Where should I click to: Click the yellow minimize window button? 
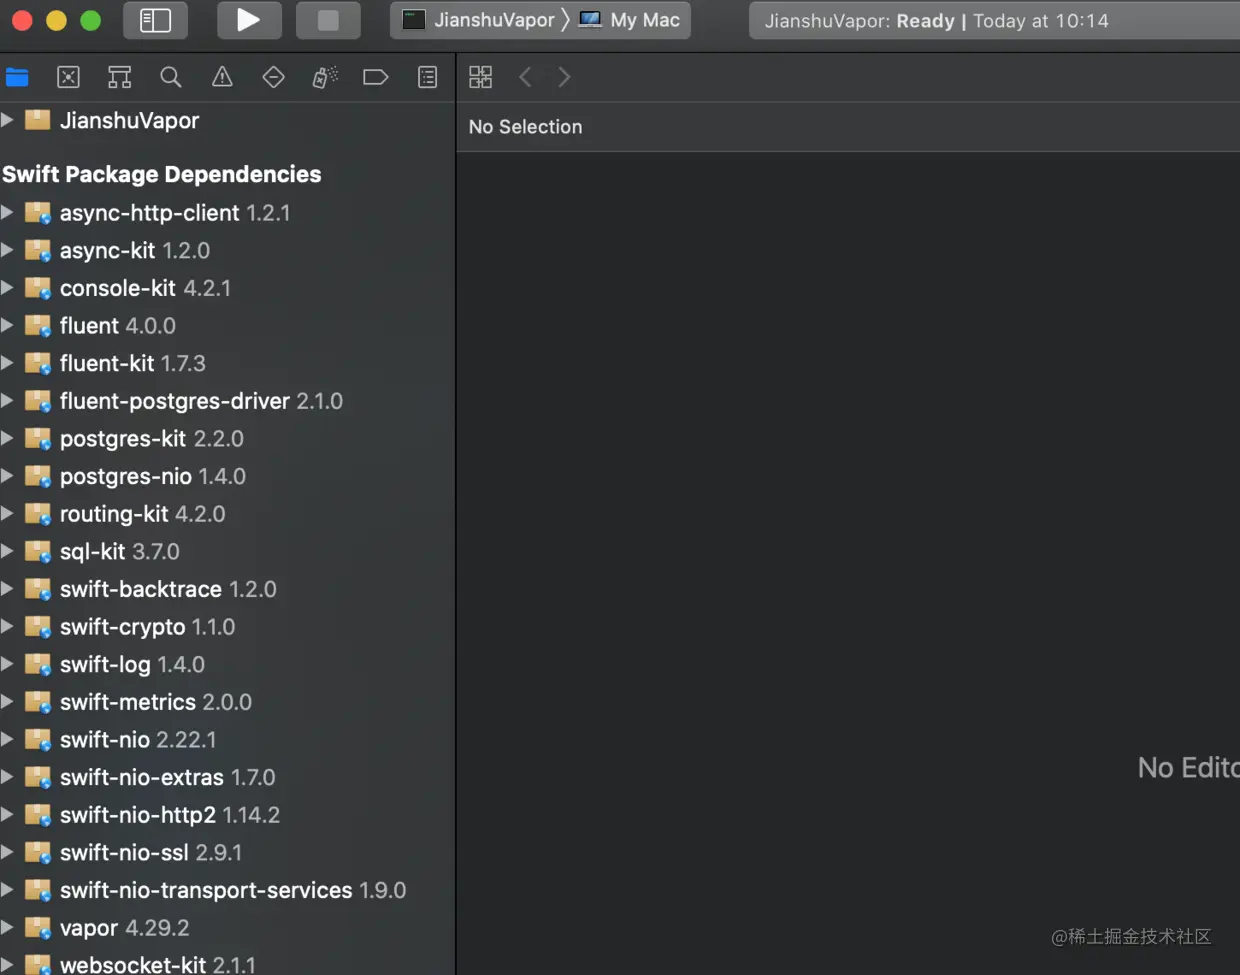click(56, 20)
